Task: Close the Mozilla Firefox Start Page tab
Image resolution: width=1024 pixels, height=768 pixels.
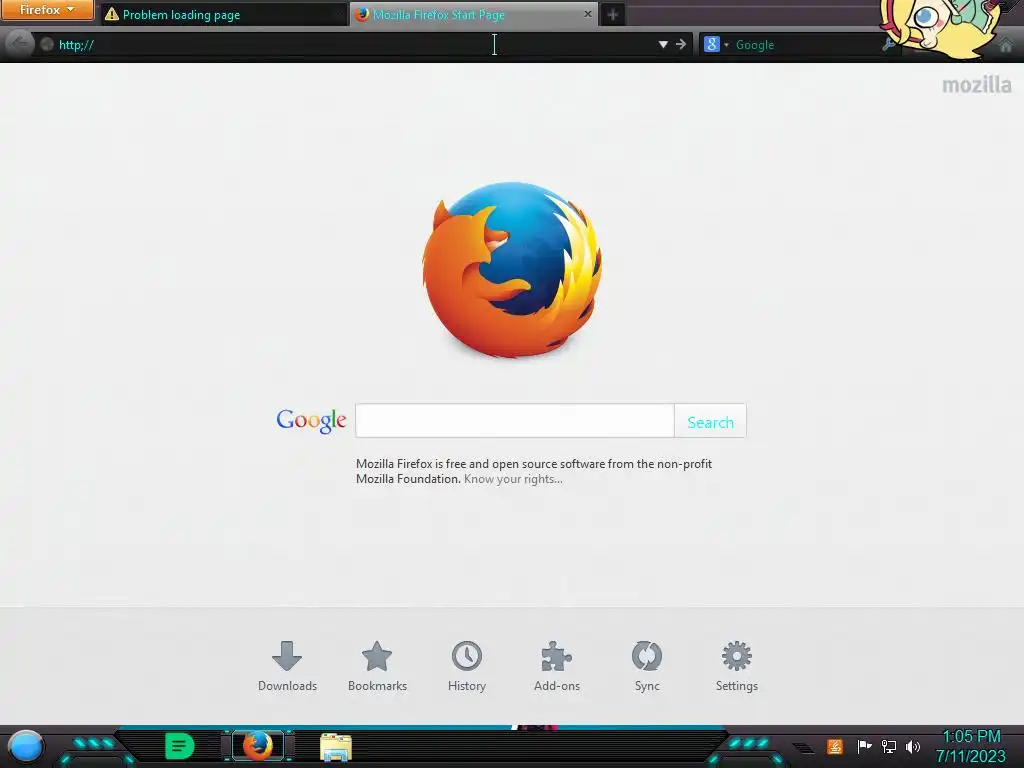Action: click(x=587, y=14)
